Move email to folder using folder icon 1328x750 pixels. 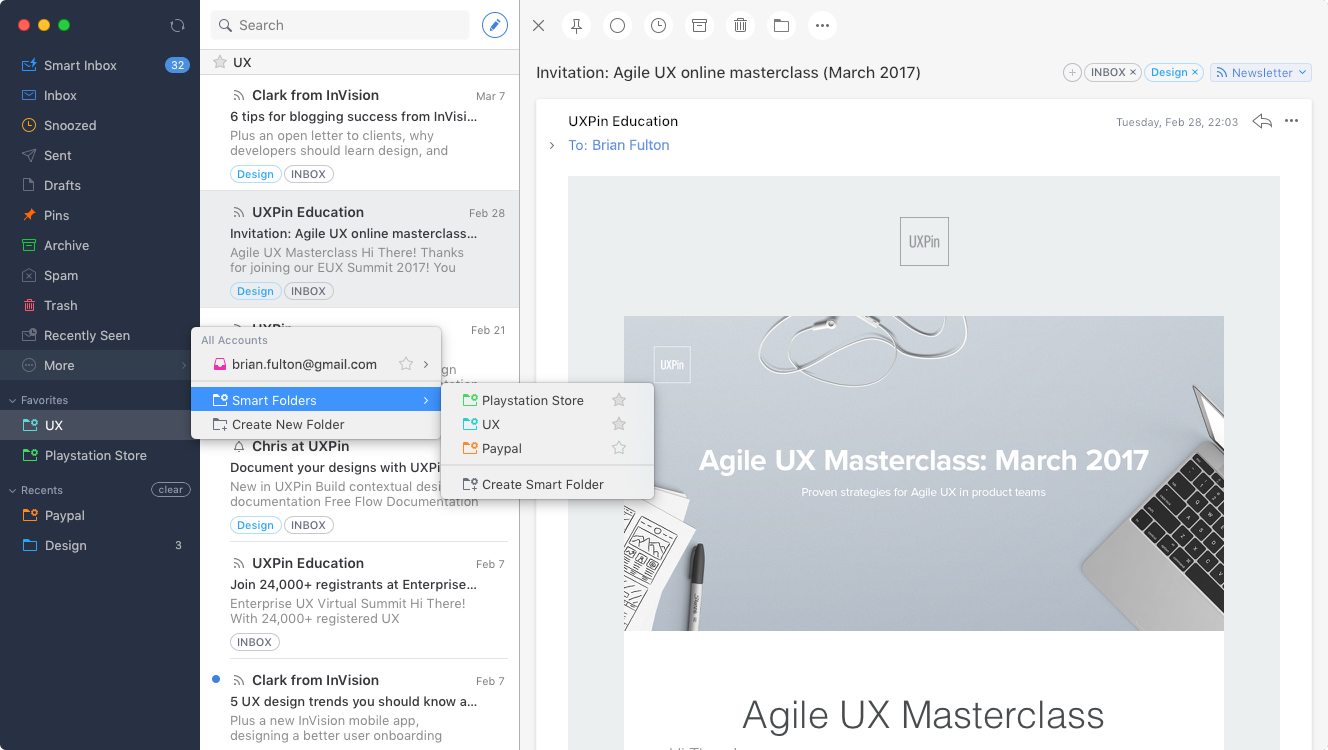(781, 25)
